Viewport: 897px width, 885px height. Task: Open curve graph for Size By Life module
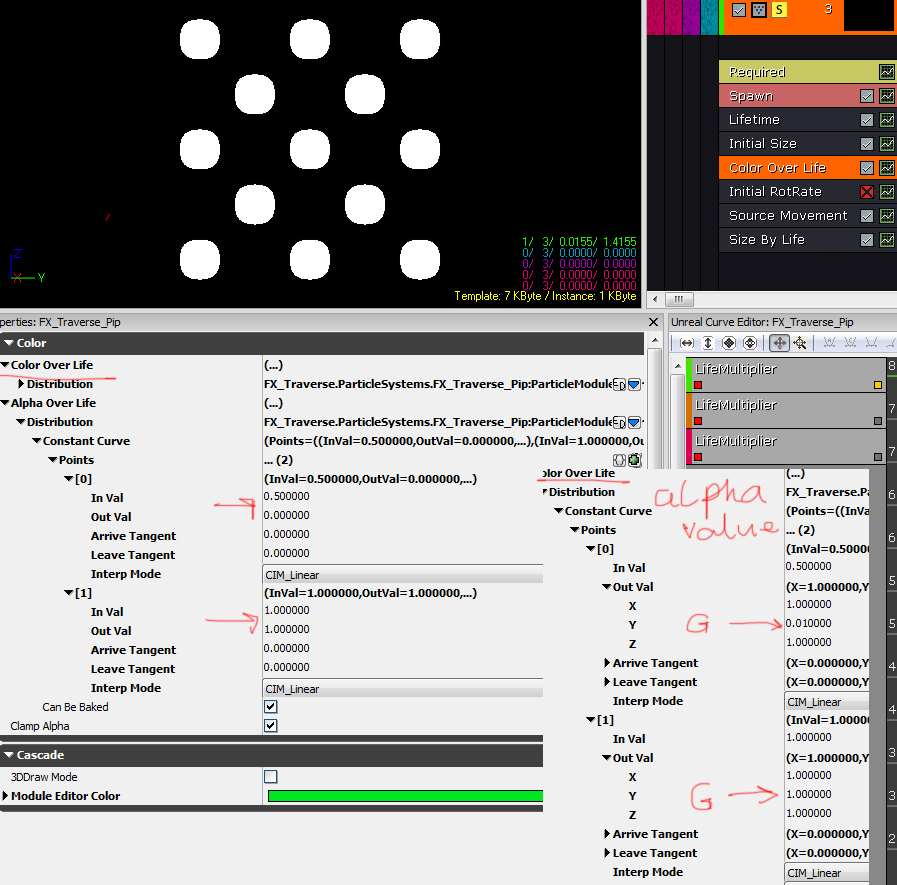887,240
